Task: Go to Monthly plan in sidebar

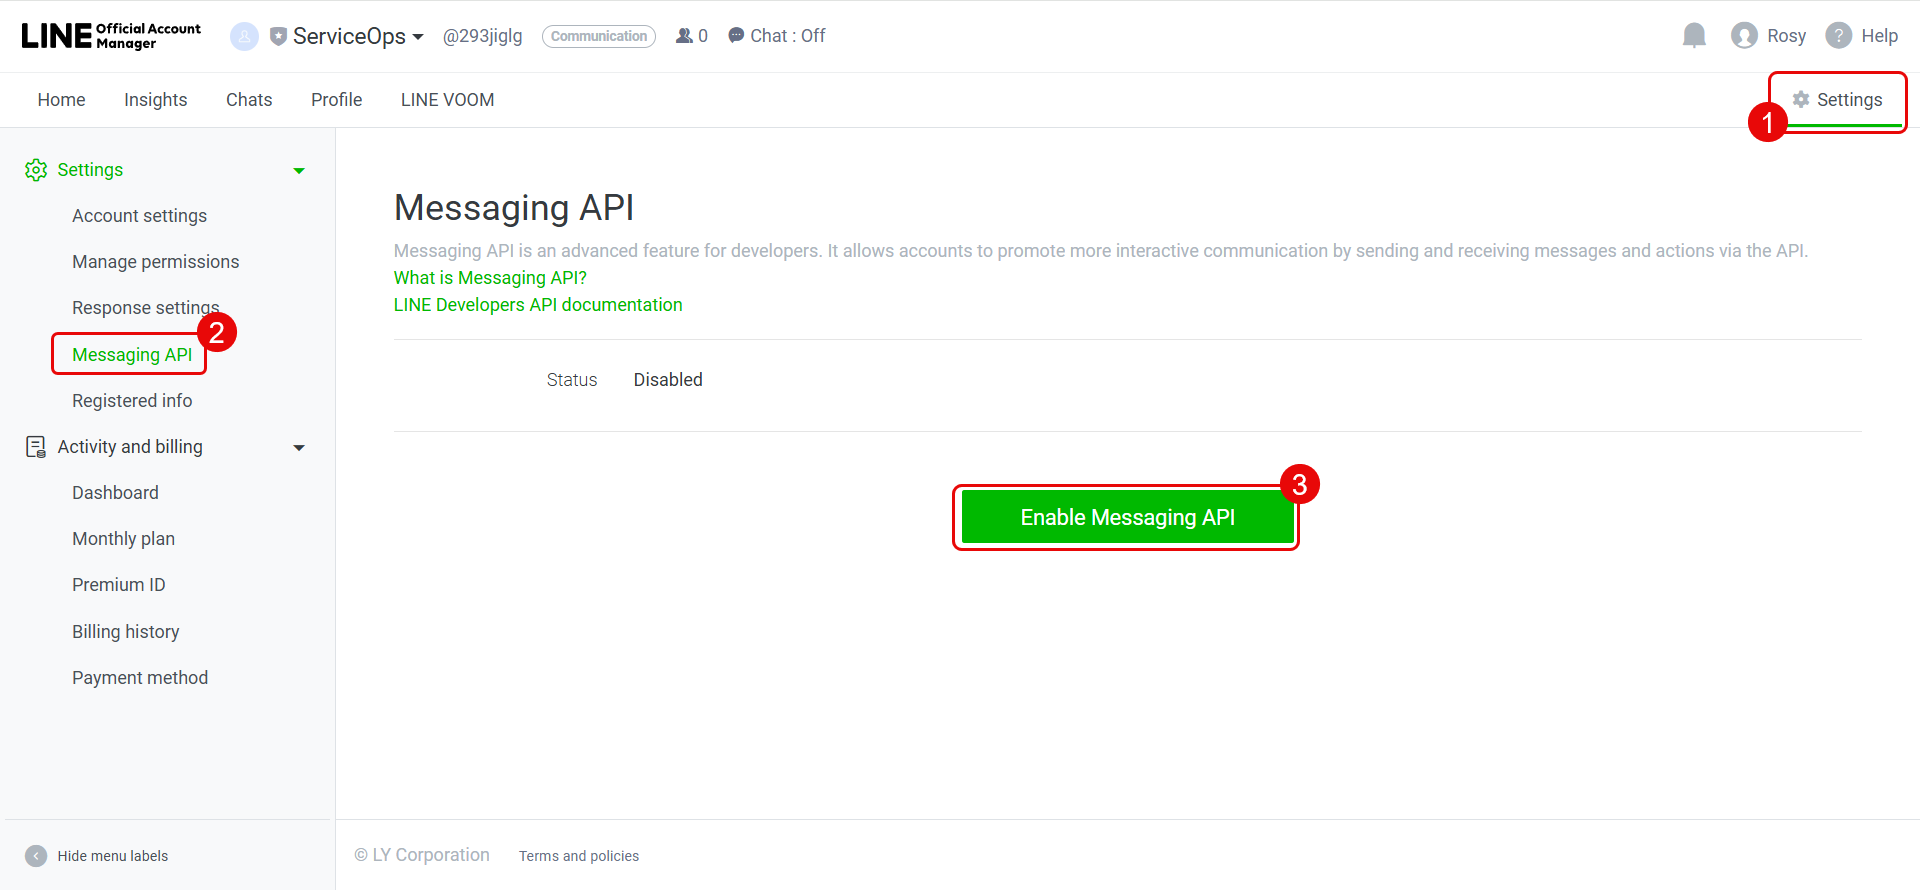Action: point(123,539)
